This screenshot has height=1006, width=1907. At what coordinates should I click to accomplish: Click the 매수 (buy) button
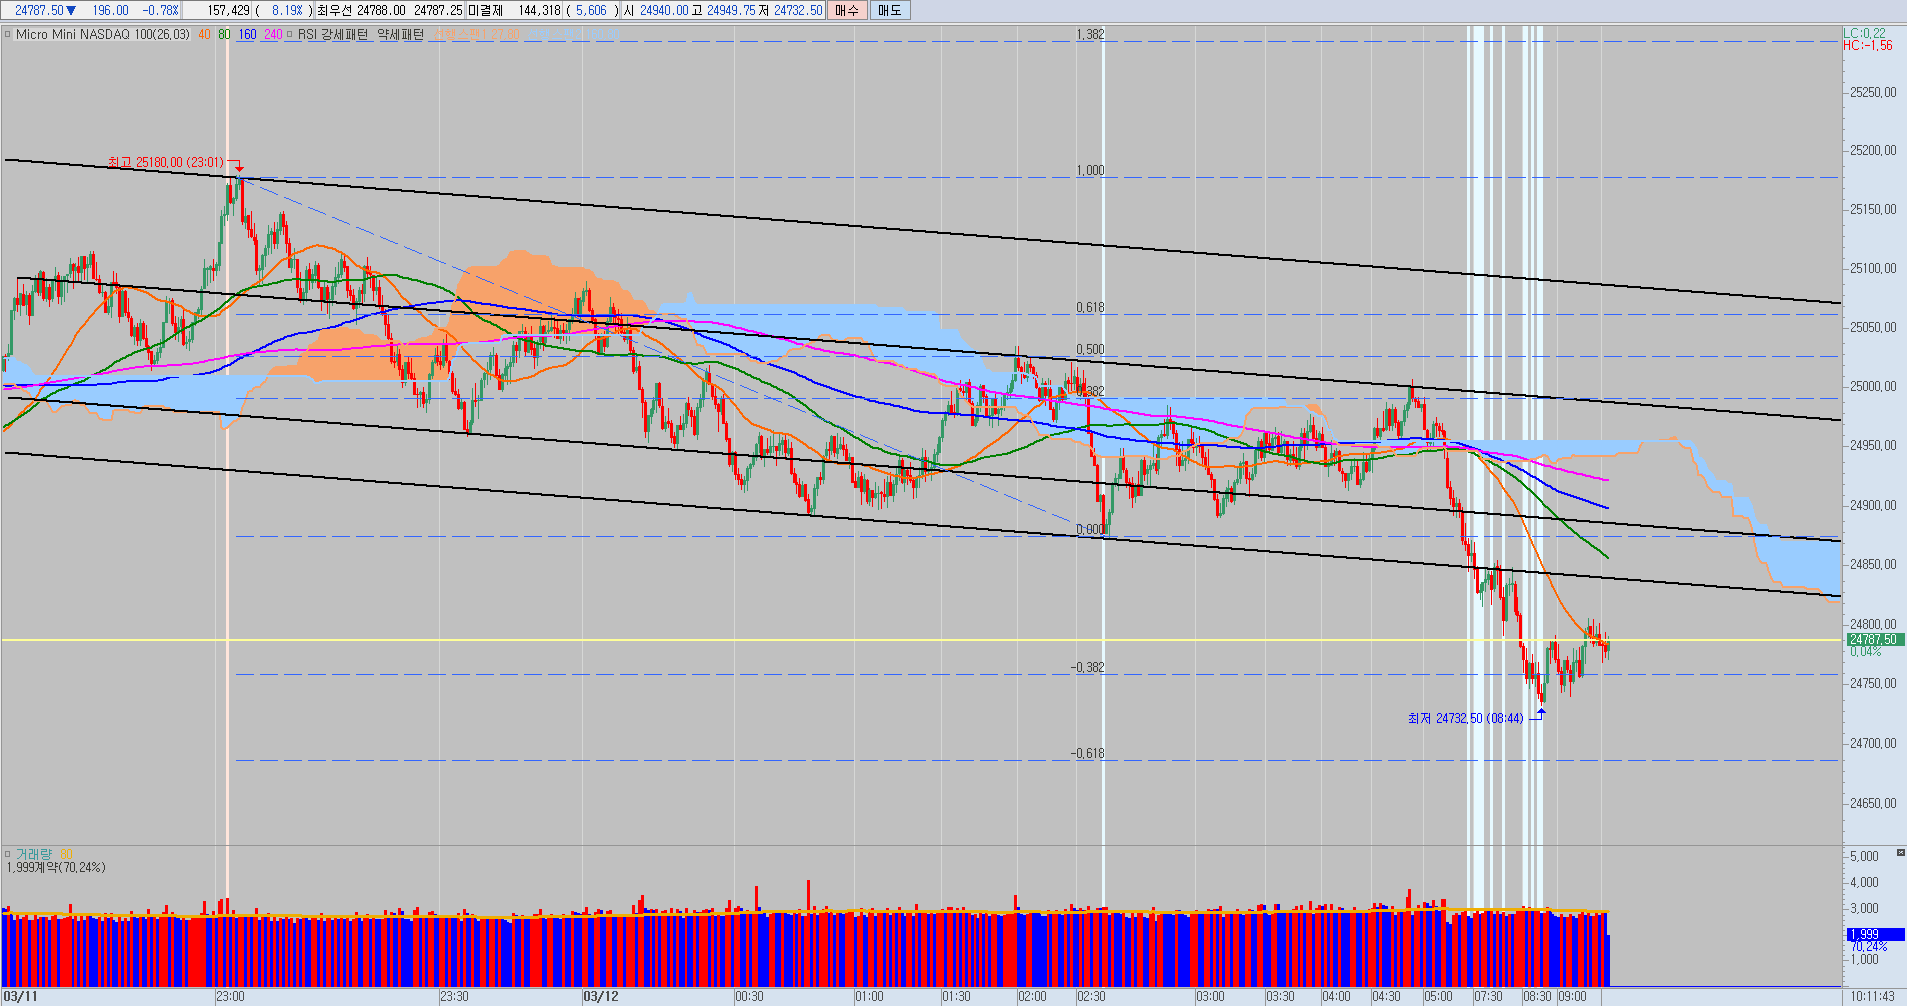[x=847, y=10]
